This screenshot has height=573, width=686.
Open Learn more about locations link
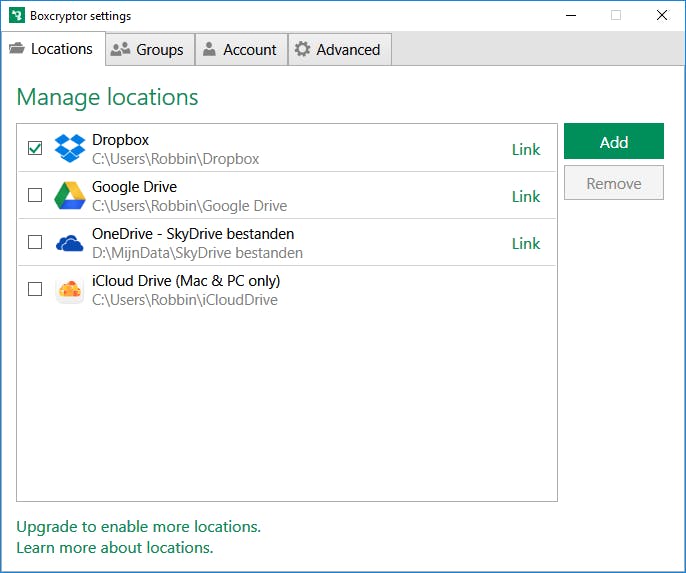click(x=114, y=547)
